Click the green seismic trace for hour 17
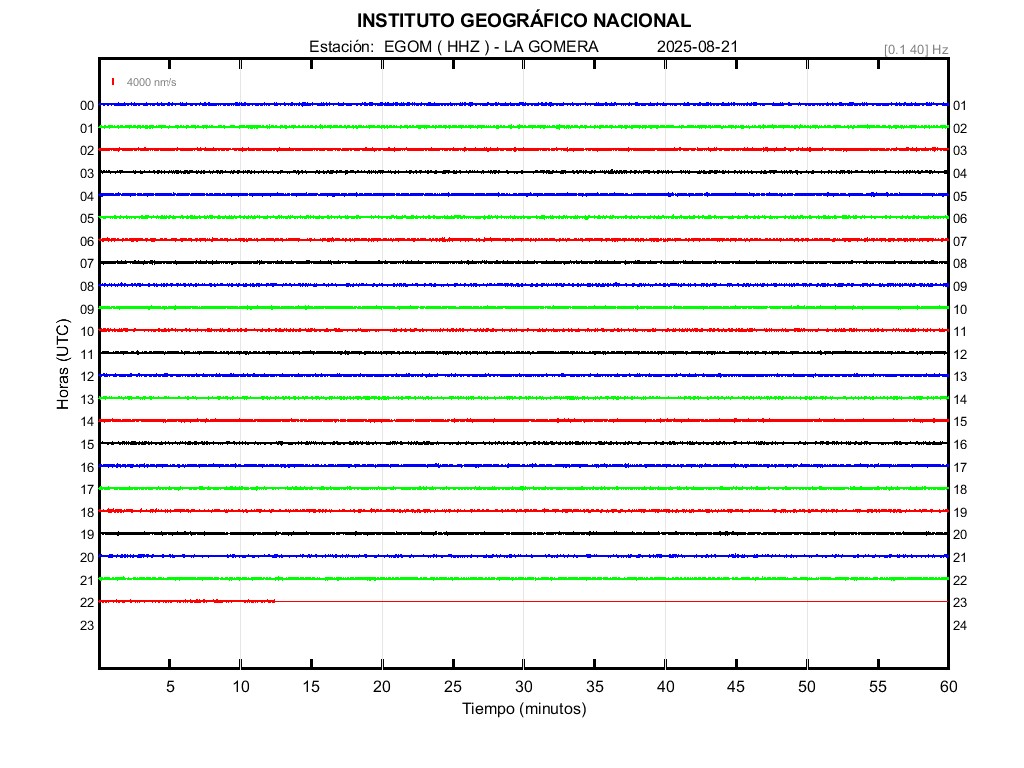 coord(524,488)
